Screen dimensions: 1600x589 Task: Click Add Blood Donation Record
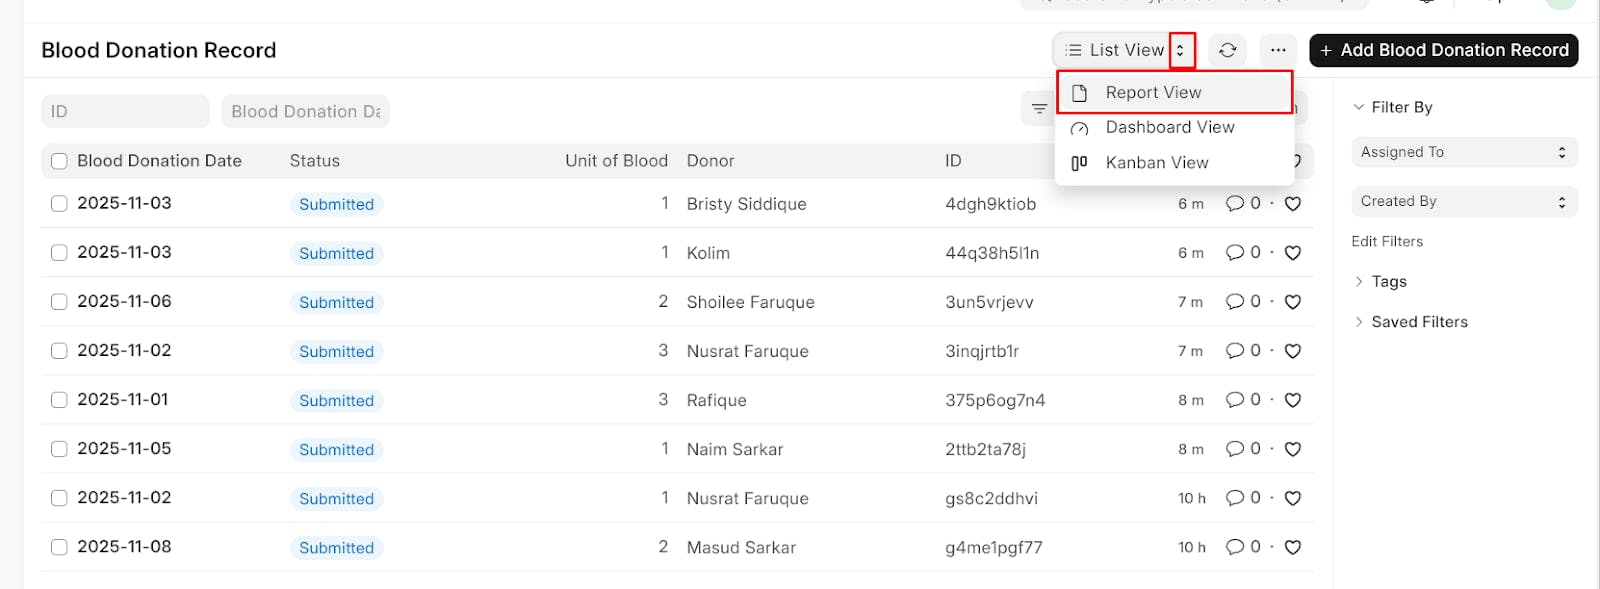[x=1443, y=49]
